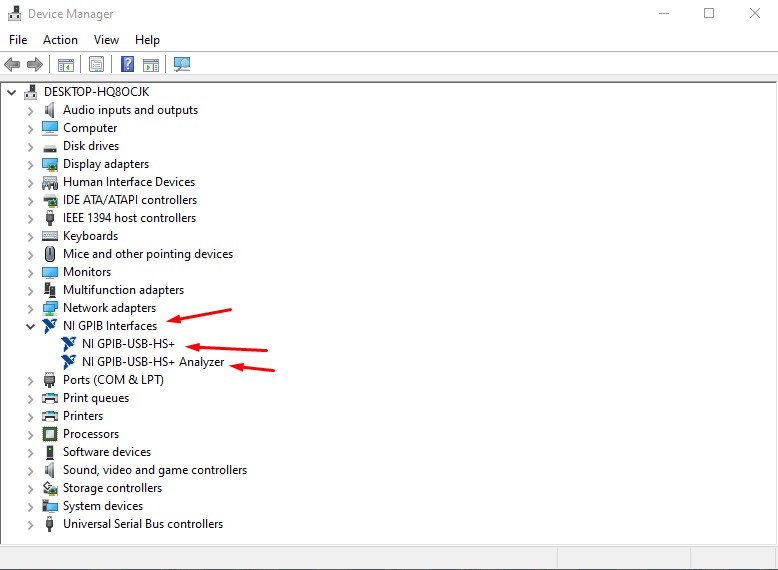Expand the Display adapters chevron
Screen dimensions: 778x570
30,165
